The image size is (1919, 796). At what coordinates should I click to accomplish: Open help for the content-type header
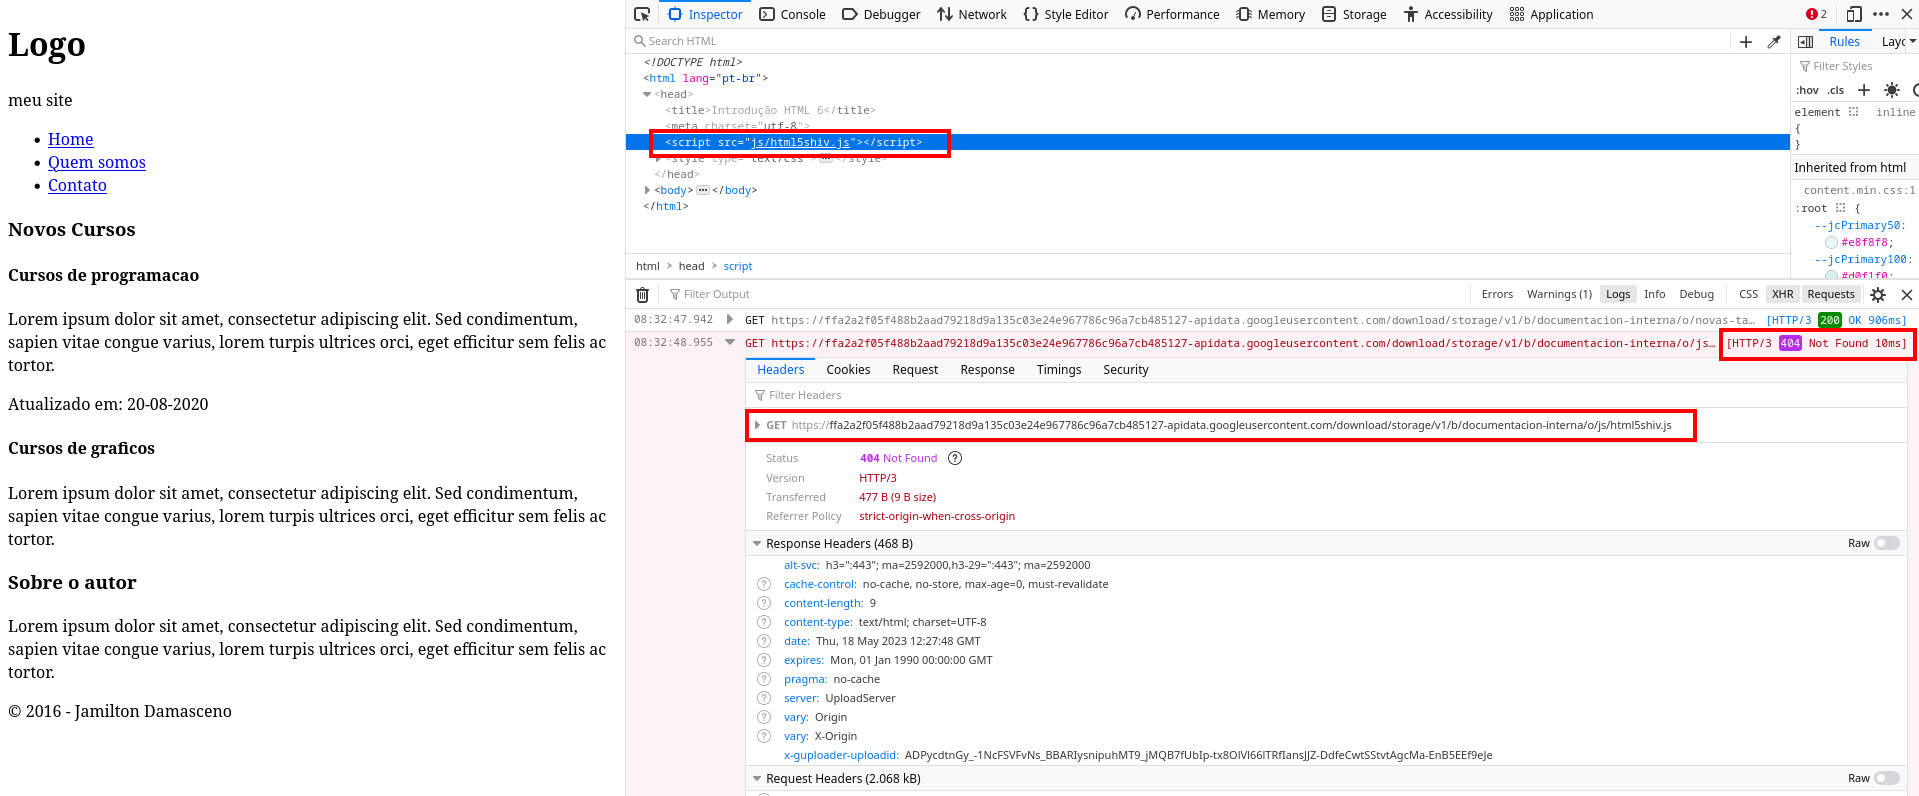point(764,622)
